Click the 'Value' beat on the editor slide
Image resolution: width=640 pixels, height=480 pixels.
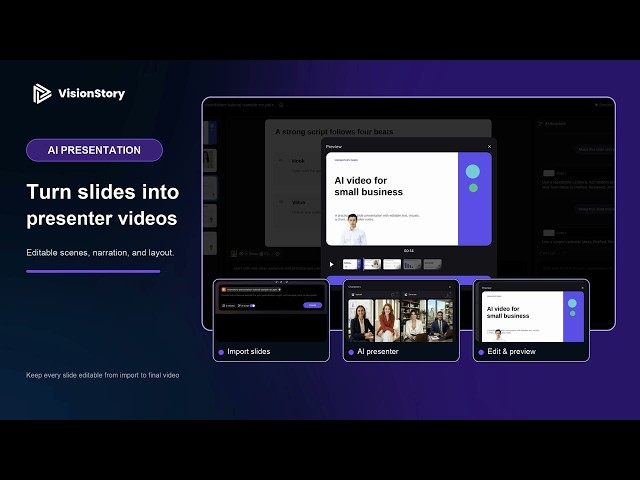[x=298, y=202]
